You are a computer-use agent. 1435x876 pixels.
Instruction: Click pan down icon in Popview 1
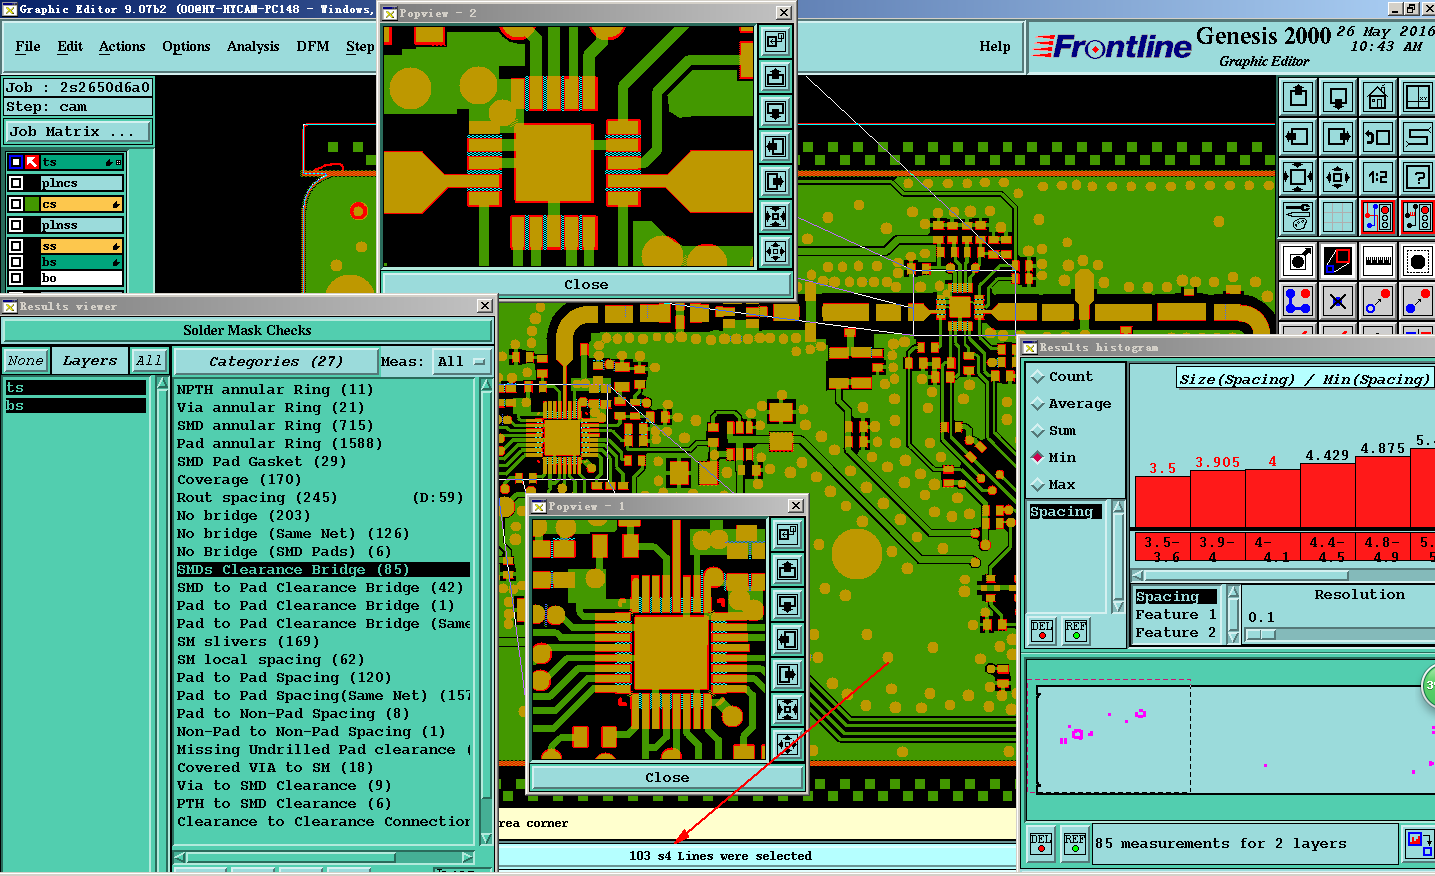788,604
